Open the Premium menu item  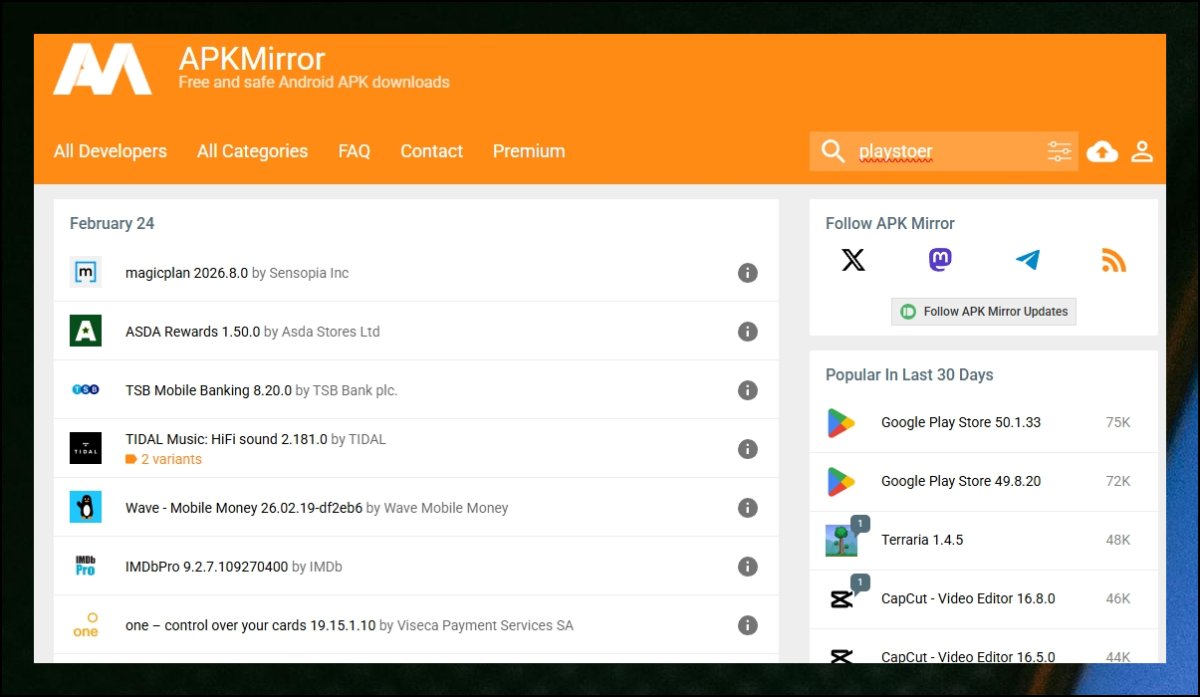529,151
